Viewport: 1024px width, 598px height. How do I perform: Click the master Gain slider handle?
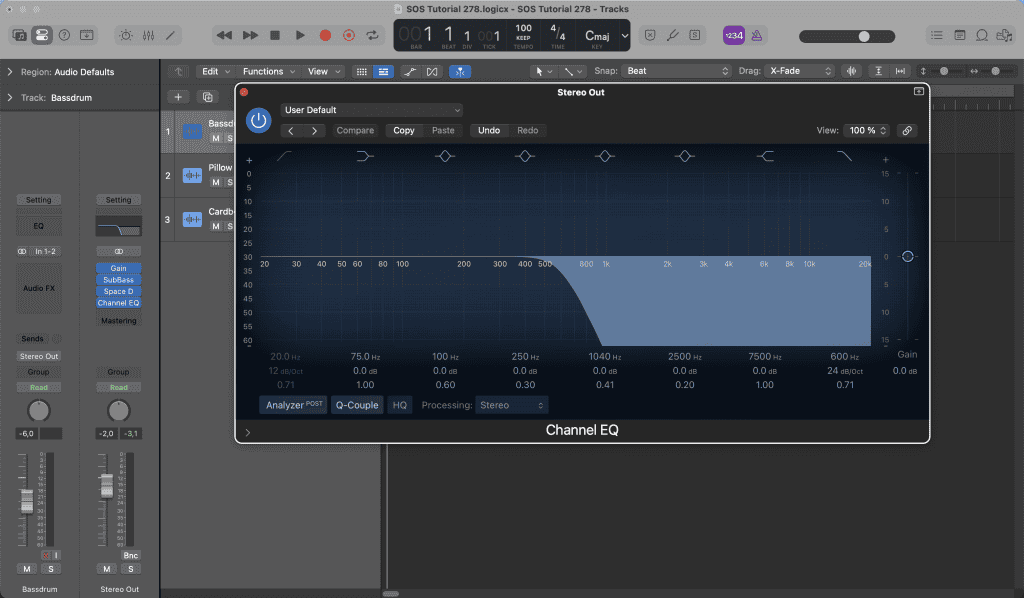pos(907,257)
